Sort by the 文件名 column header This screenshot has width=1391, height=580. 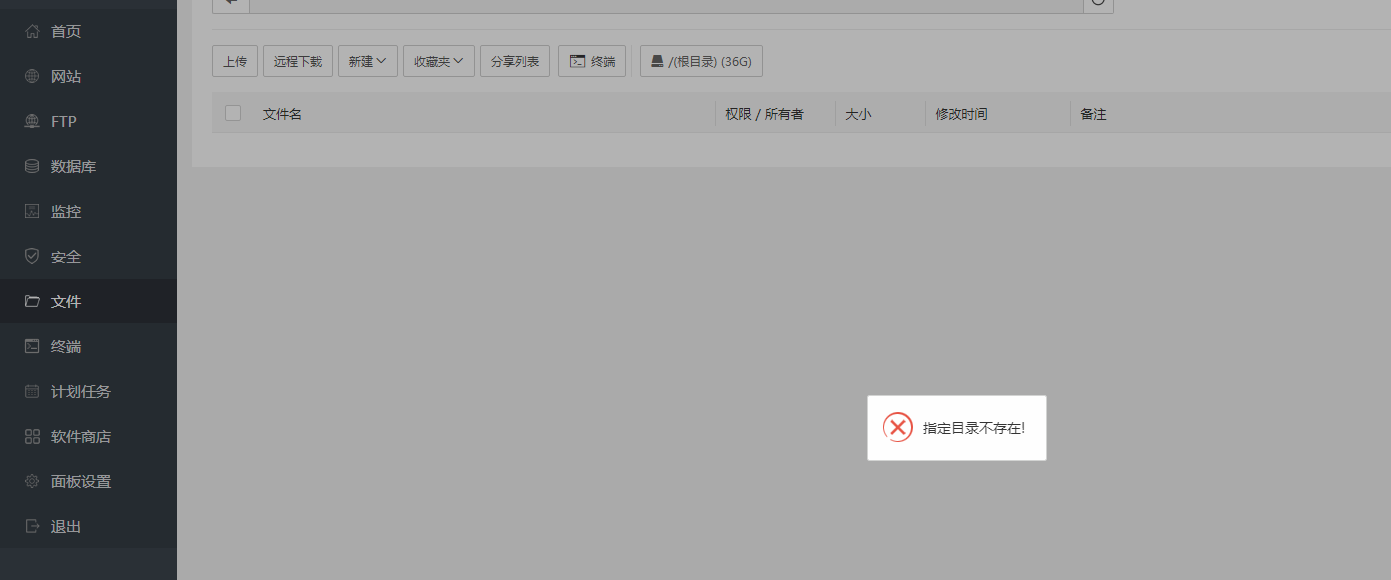pyautogui.click(x=282, y=114)
